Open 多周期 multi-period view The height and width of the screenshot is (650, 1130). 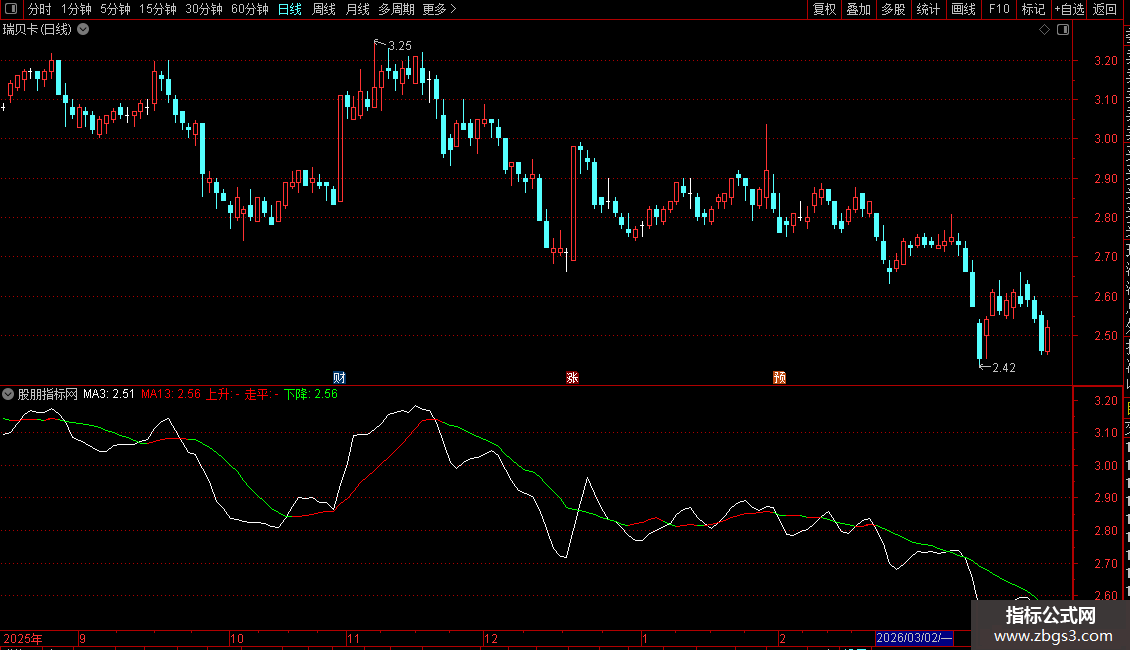[396, 9]
